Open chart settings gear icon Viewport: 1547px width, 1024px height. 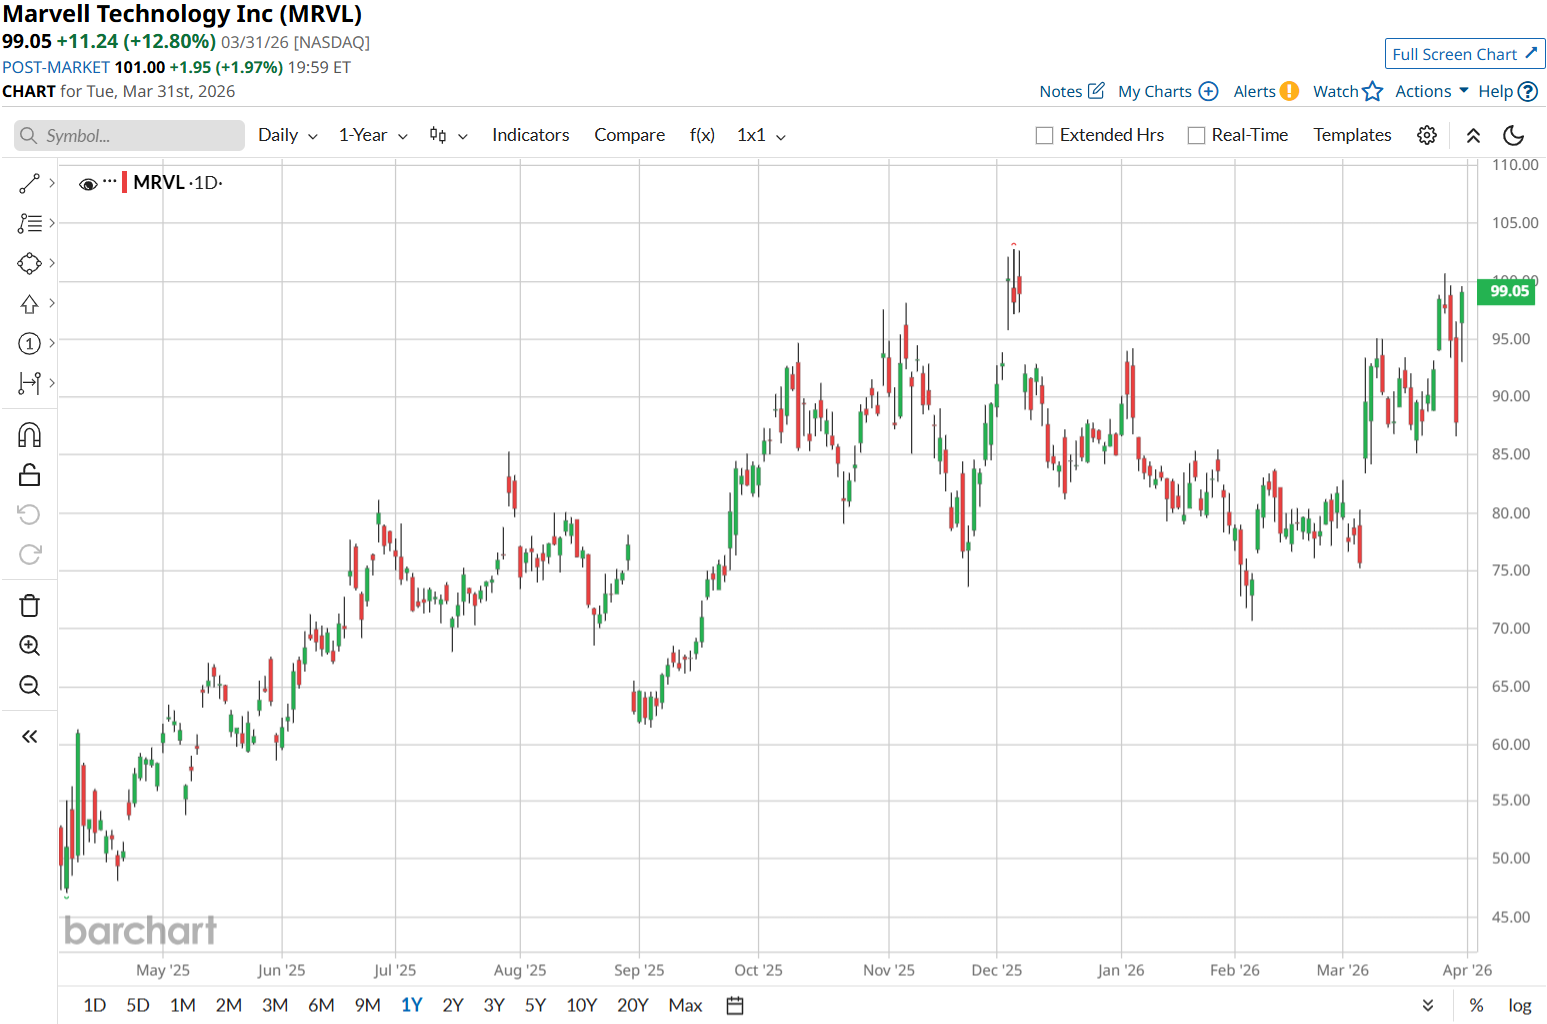coord(1427,135)
